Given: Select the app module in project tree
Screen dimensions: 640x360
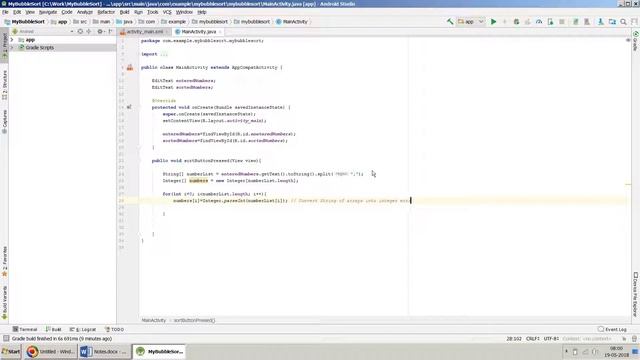Looking at the screenshot, I should pos(30,40).
